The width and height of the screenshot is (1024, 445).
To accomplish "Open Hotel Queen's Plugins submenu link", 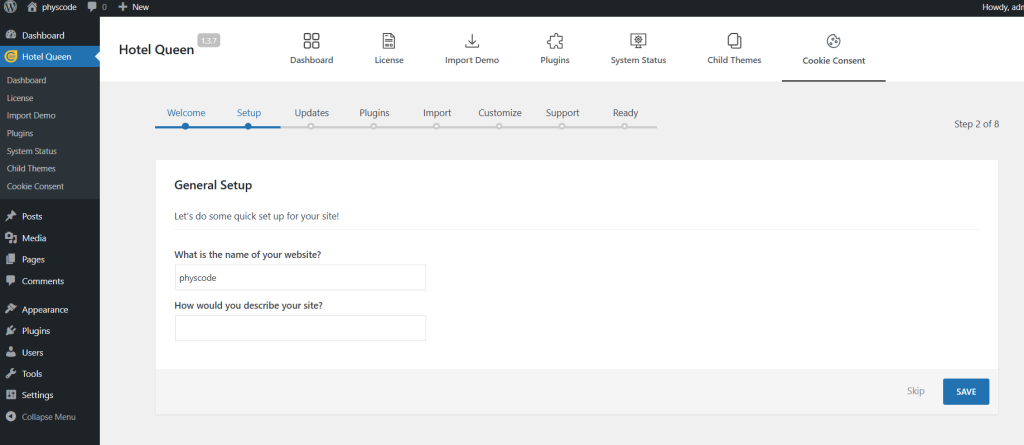I will click(x=20, y=133).
